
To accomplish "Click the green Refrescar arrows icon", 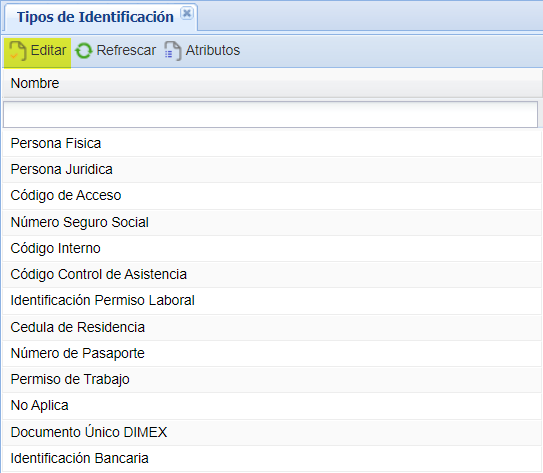I will pos(83,51).
